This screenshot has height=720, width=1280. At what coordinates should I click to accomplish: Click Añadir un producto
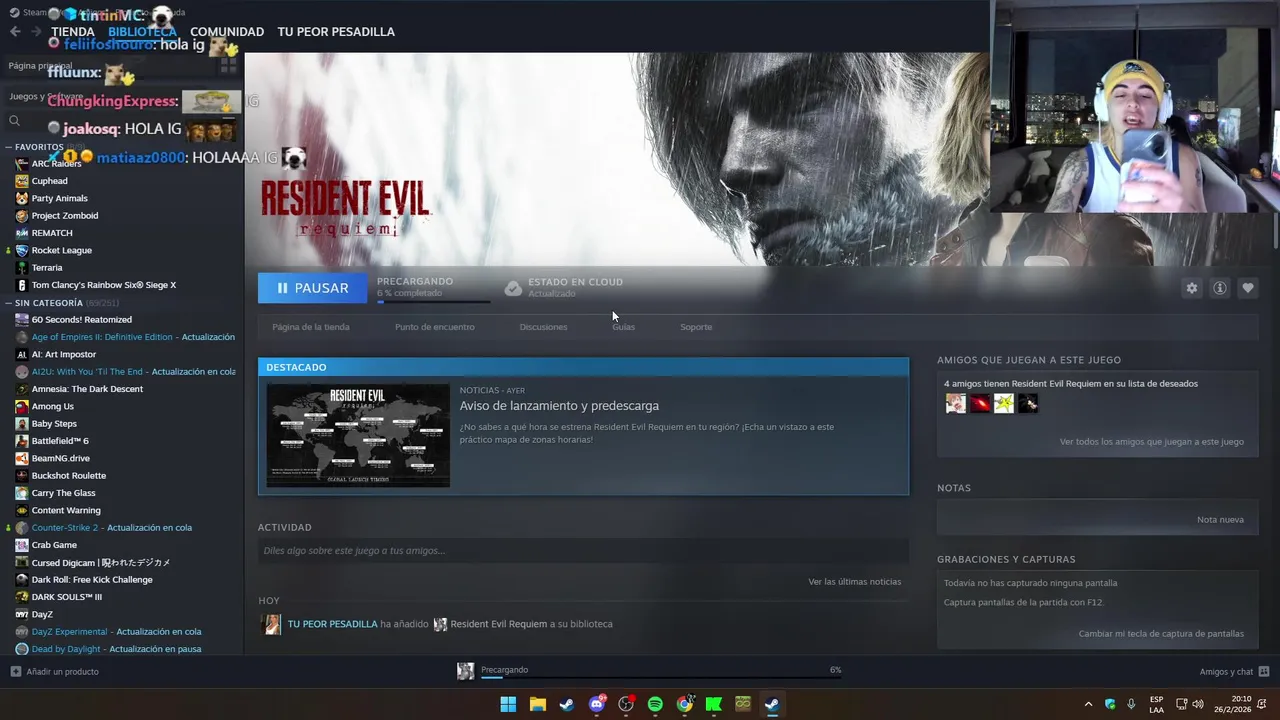click(x=55, y=672)
